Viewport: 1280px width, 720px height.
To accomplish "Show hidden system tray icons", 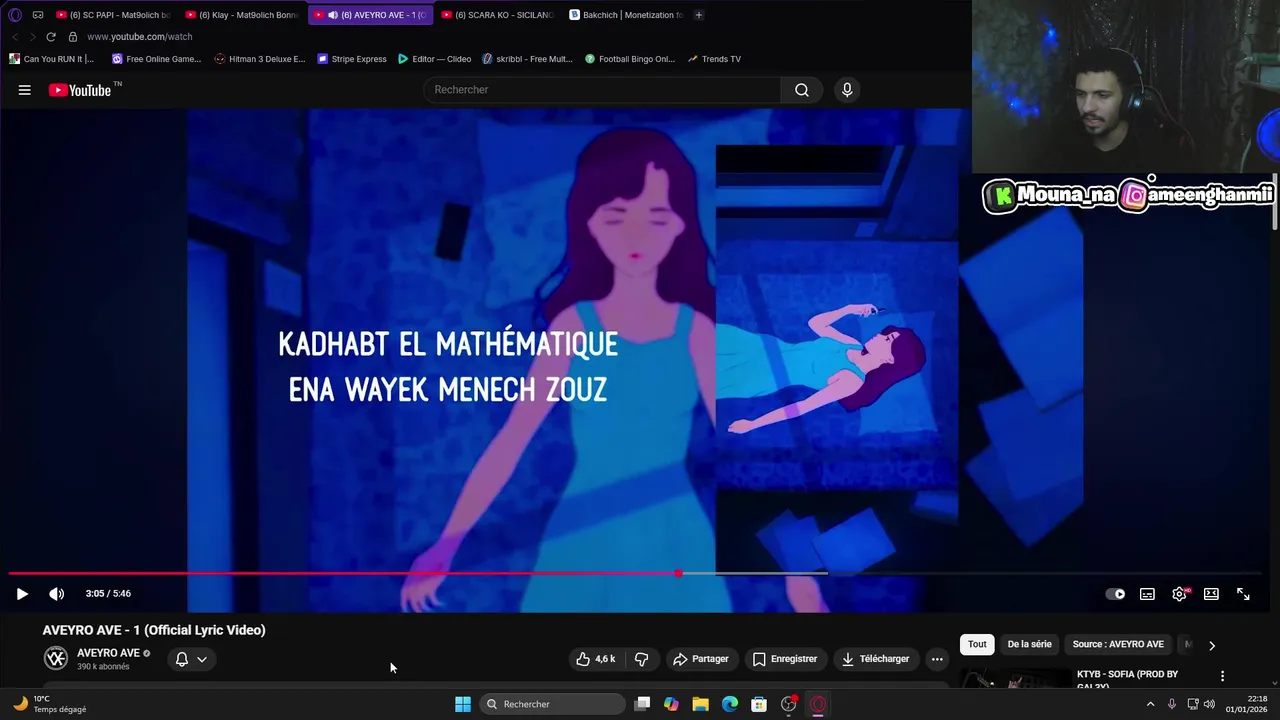I will point(1150,704).
